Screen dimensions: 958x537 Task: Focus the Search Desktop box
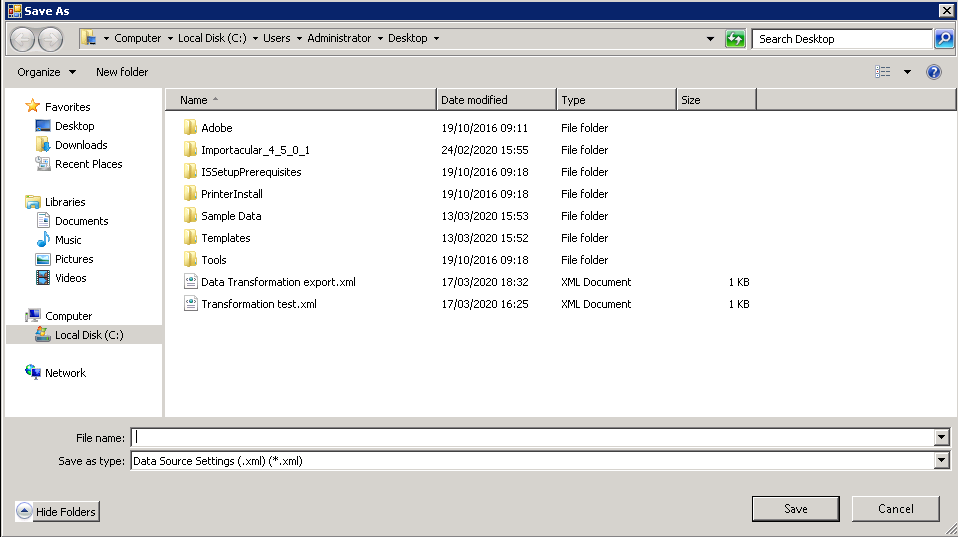pos(842,38)
